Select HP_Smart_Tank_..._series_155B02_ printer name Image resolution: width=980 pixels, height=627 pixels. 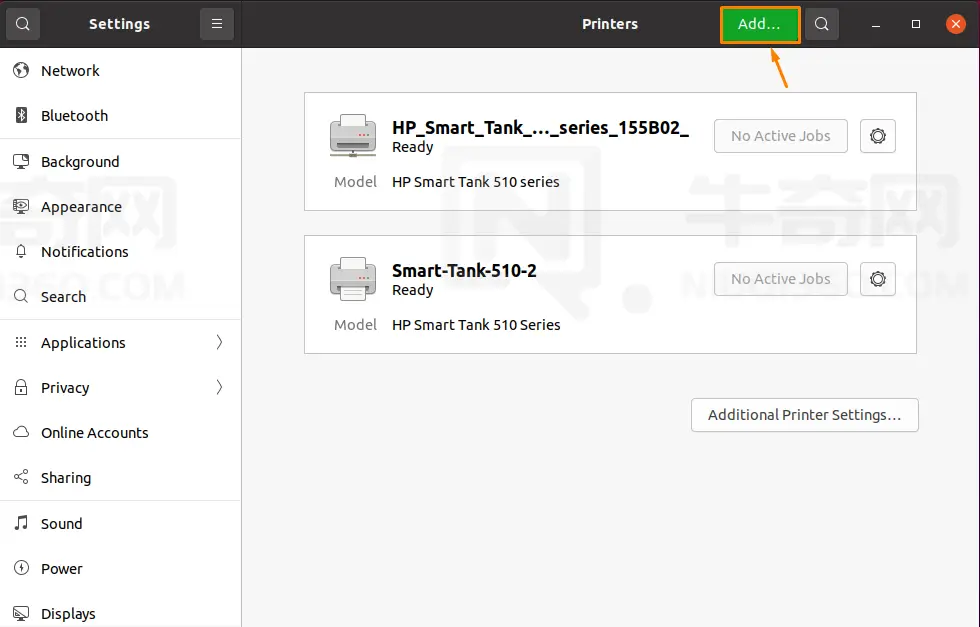540,128
